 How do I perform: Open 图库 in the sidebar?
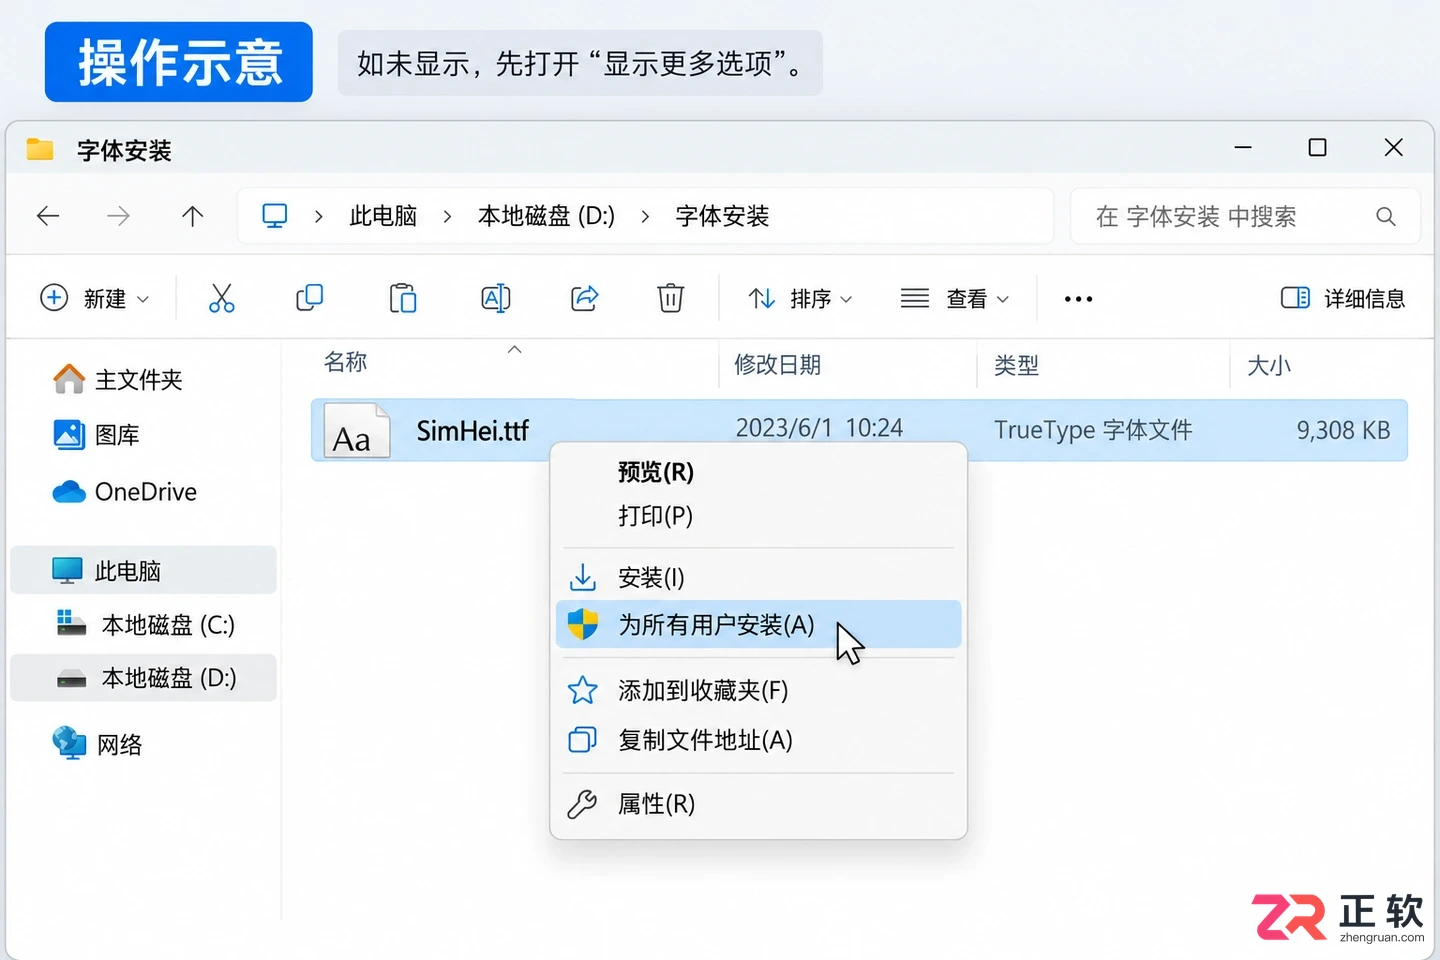(x=96, y=435)
